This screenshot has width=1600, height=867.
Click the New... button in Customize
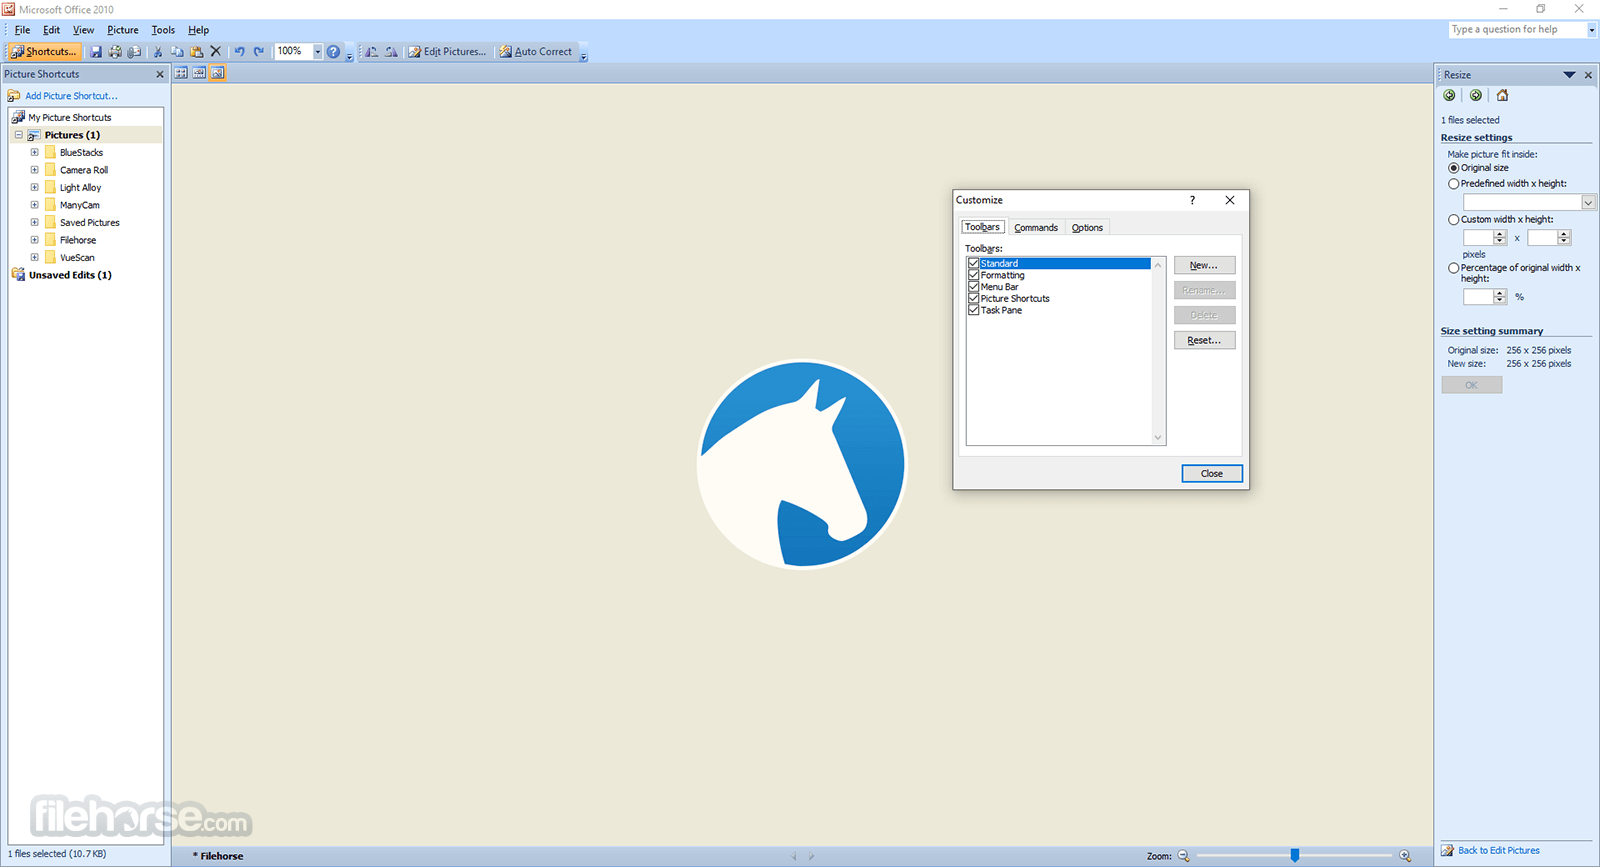[x=1204, y=265]
